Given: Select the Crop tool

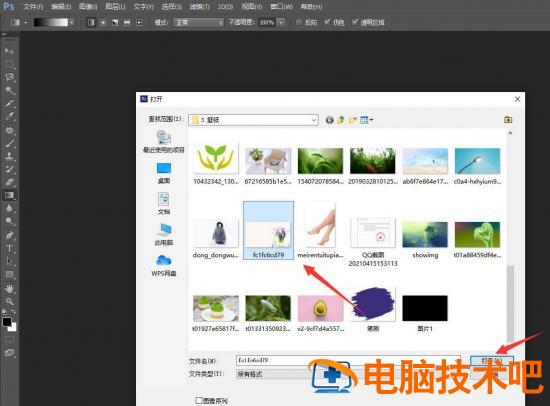Looking at the screenshot, I should click(9, 103).
